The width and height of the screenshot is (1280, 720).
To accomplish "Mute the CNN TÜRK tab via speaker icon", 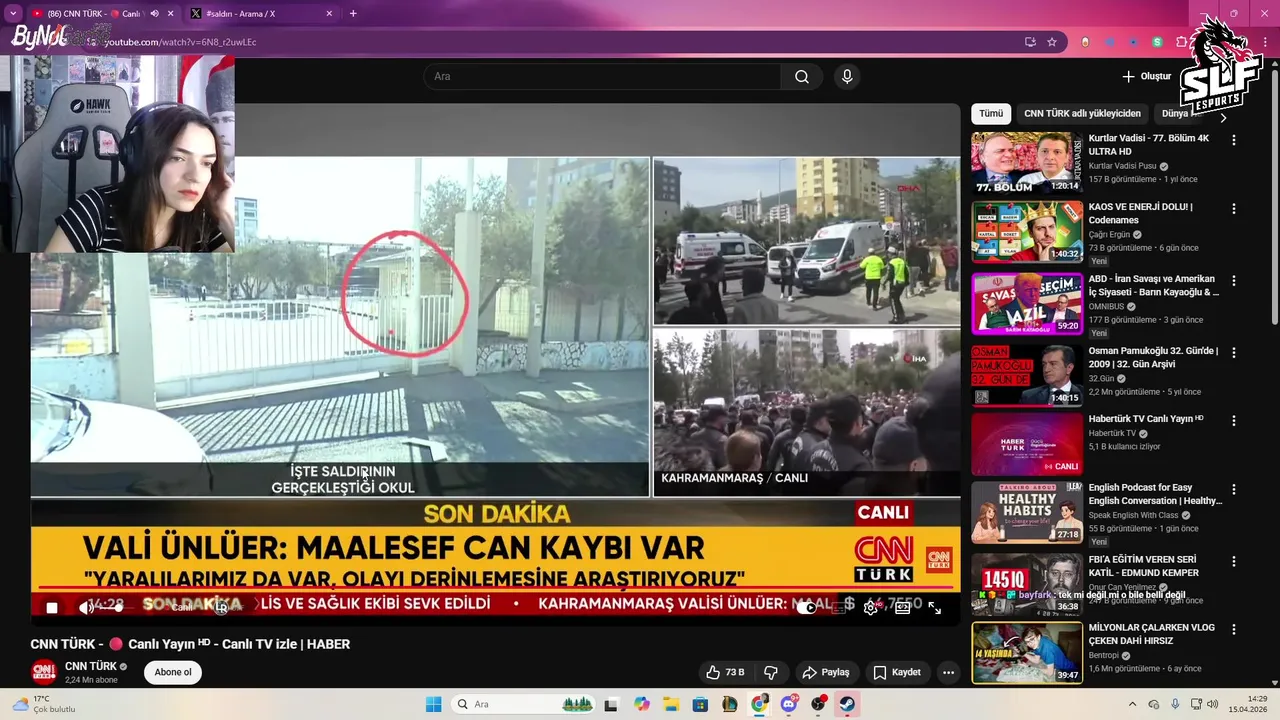I will coord(154,14).
